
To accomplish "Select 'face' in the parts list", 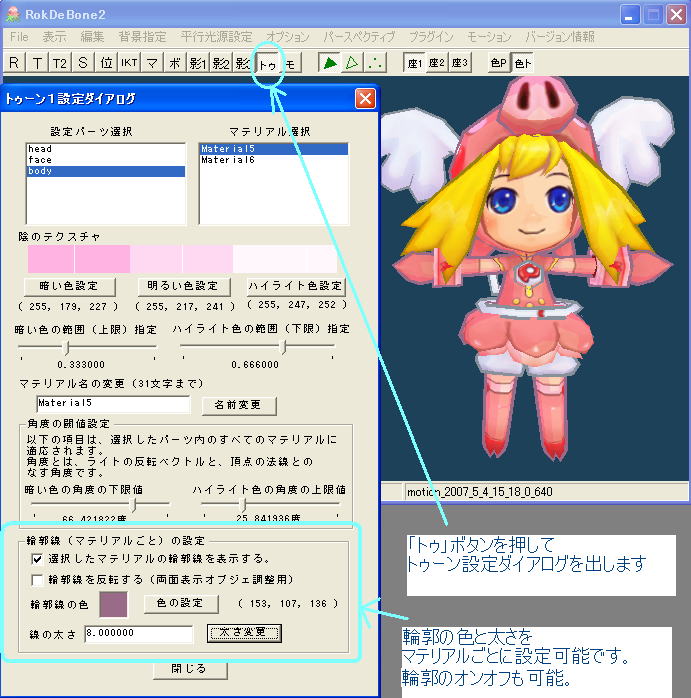I will pos(40,160).
